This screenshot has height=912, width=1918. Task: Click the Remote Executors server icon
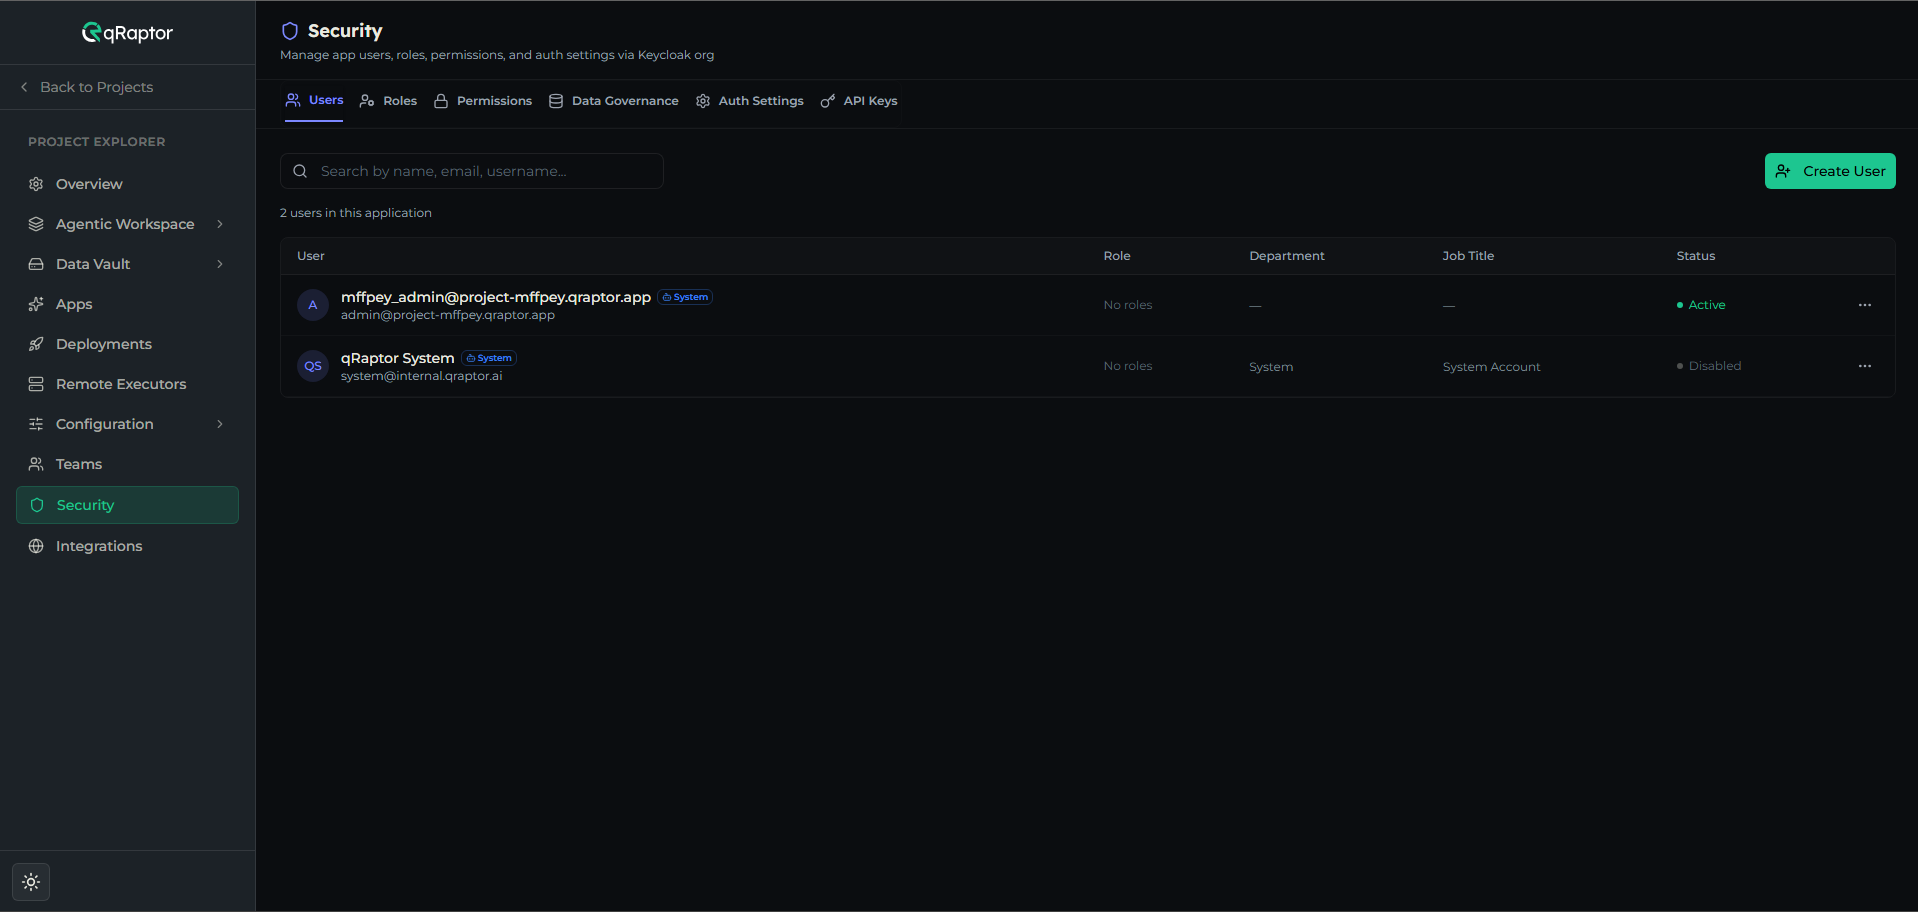36,384
